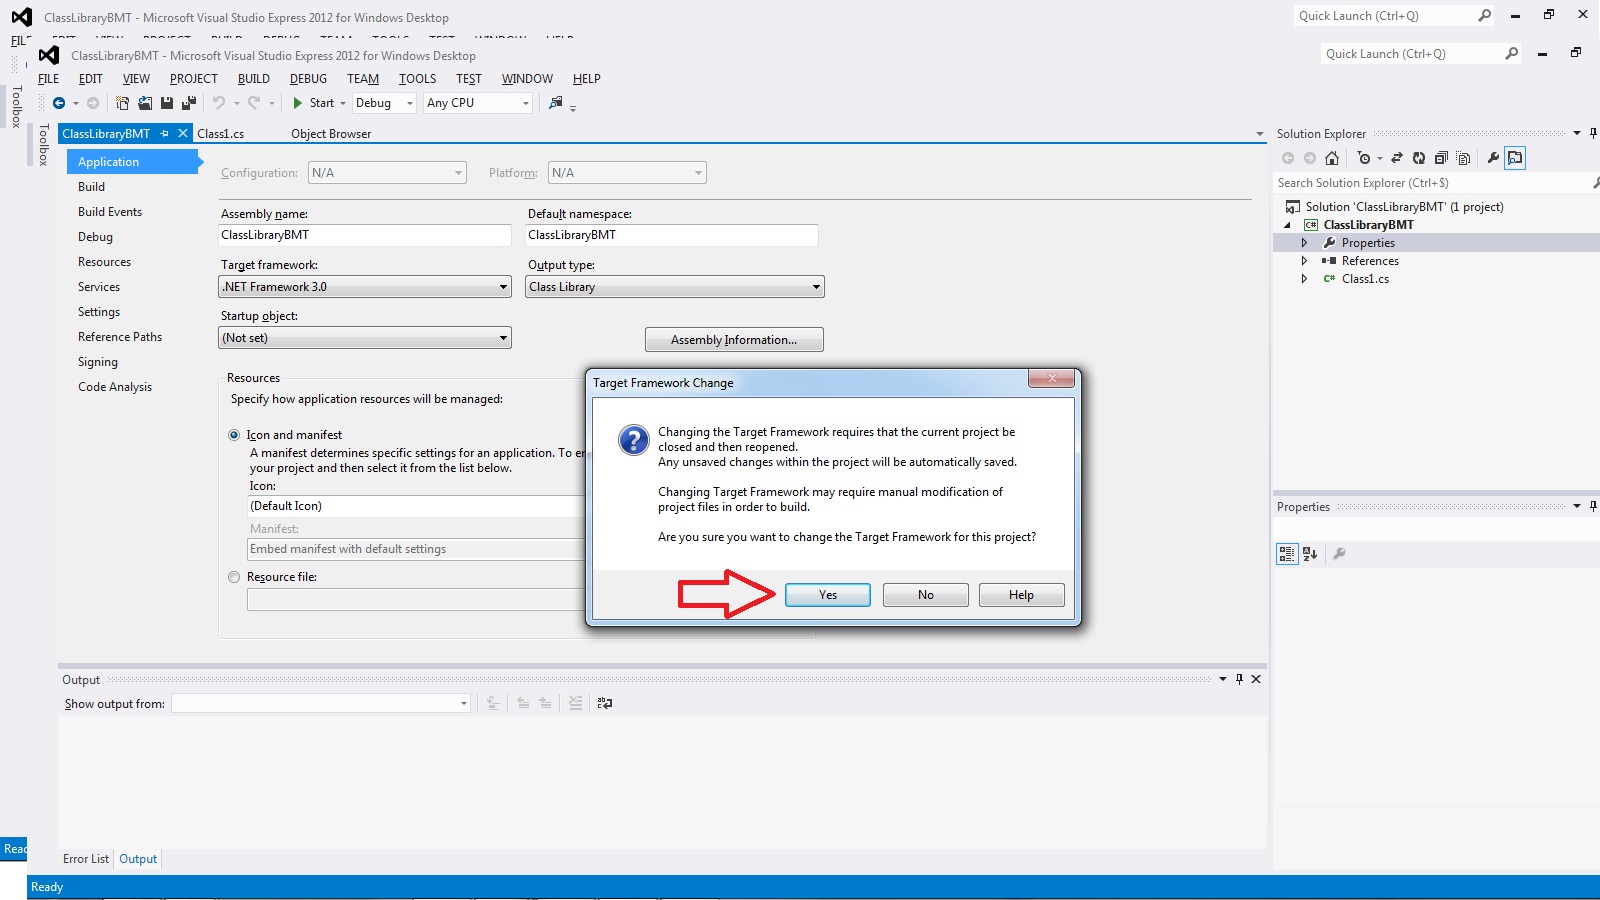Open the Any CPU platform dropdown
Image resolution: width=1600 pixels, height=900 pixels.
pos(478,103)
